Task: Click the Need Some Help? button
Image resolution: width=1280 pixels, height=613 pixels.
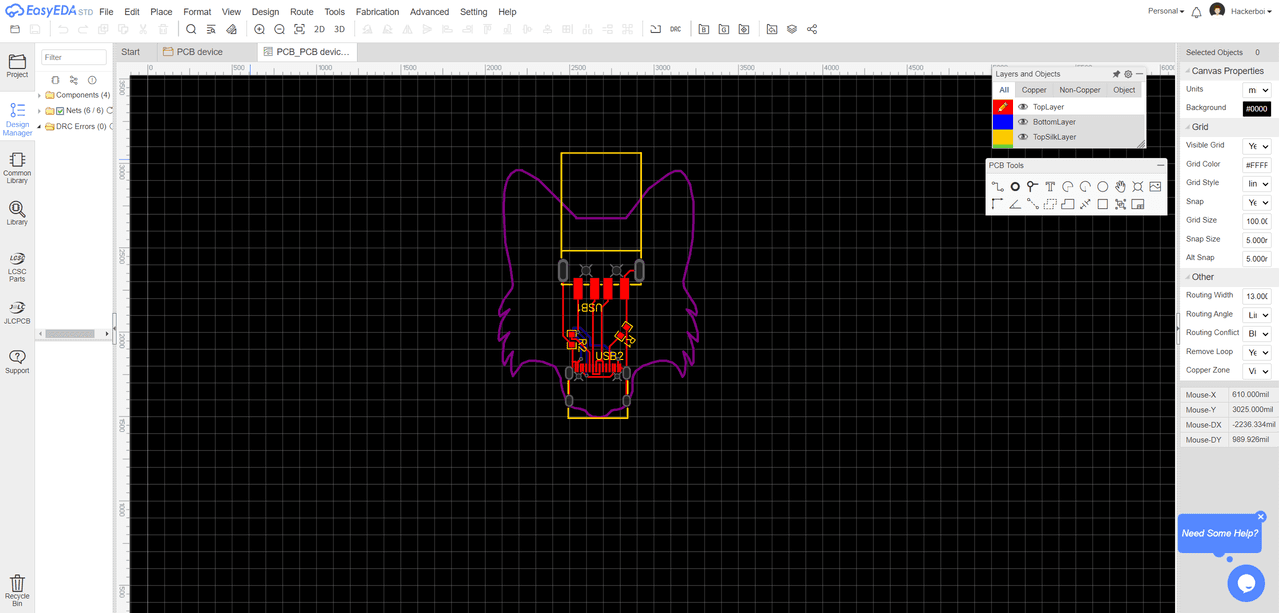Action: pos(1219,533)
